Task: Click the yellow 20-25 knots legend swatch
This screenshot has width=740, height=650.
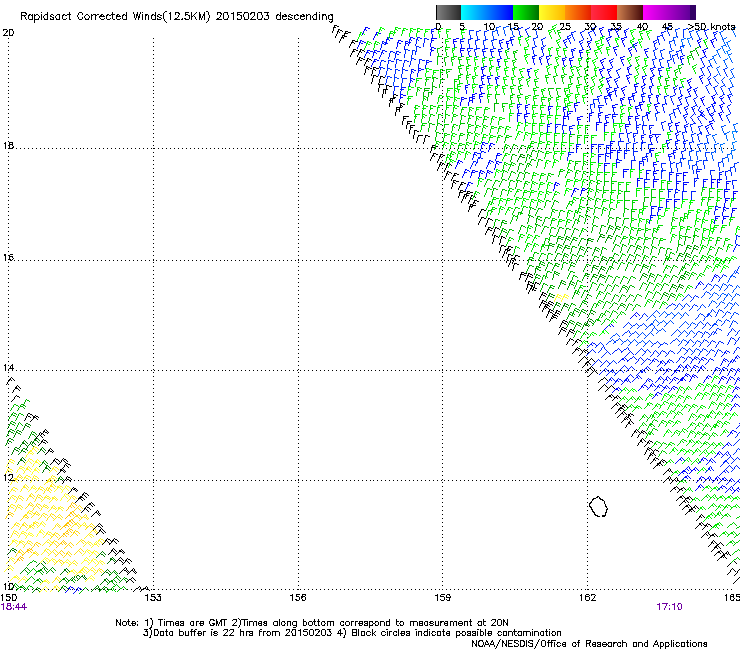Action: point(552,12)
